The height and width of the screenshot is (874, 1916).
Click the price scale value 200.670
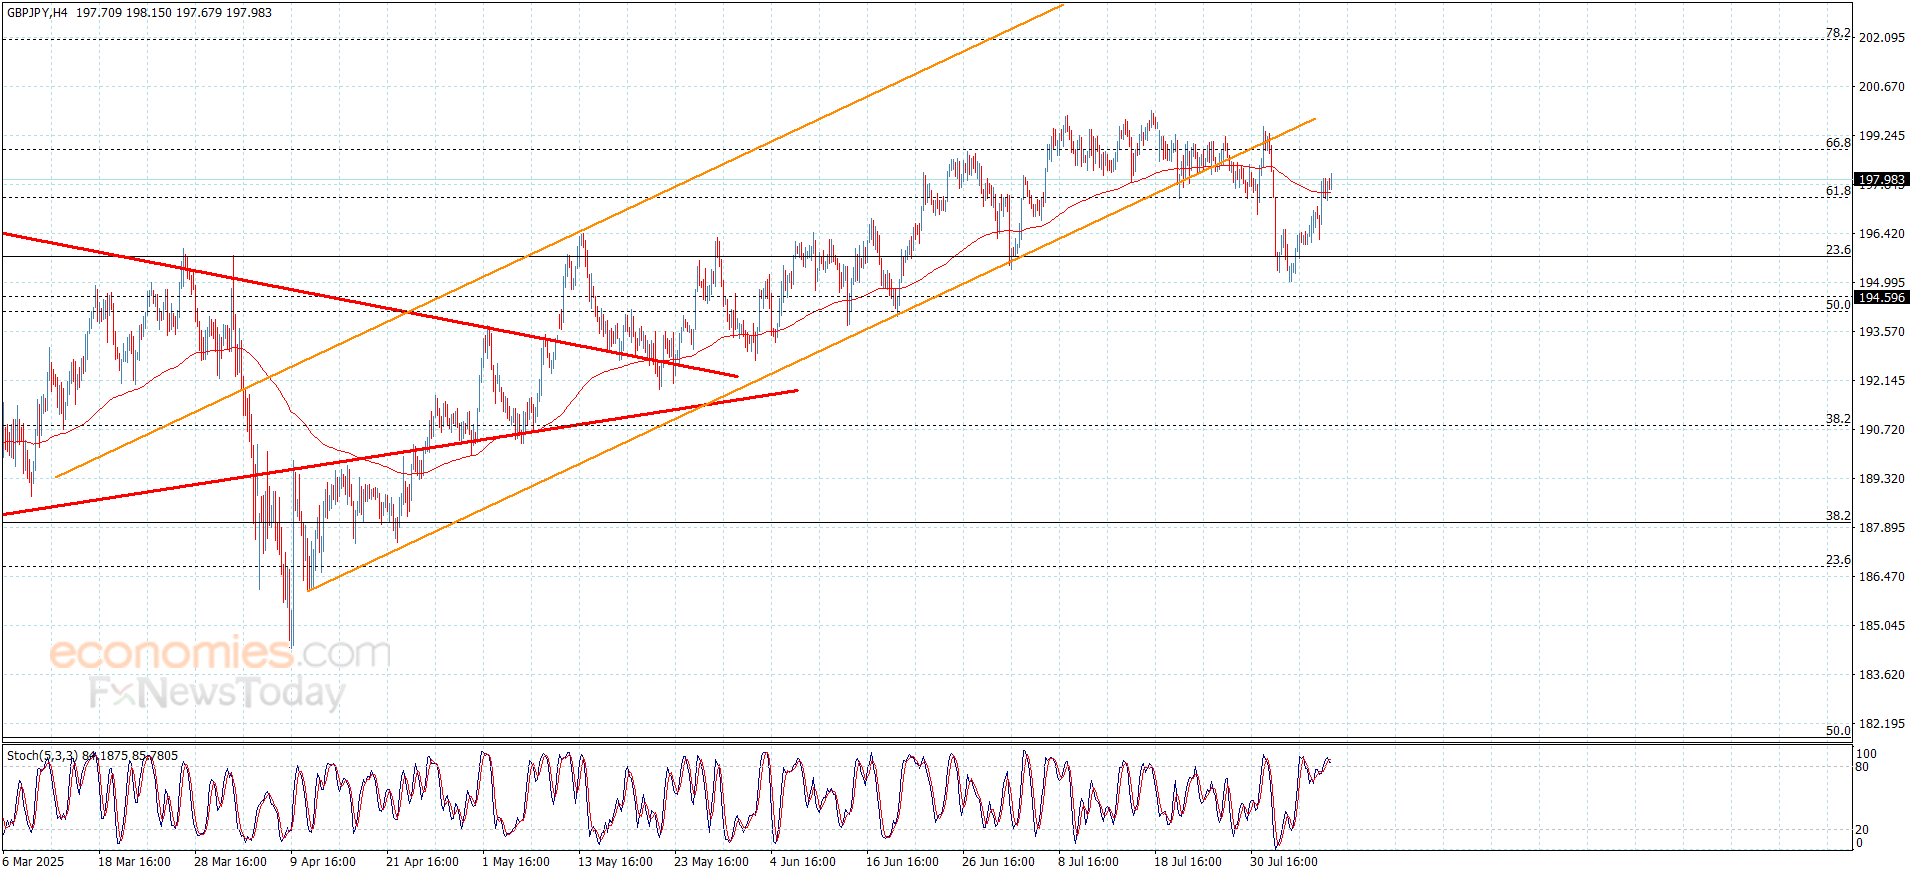click(x=1881, y=87)
